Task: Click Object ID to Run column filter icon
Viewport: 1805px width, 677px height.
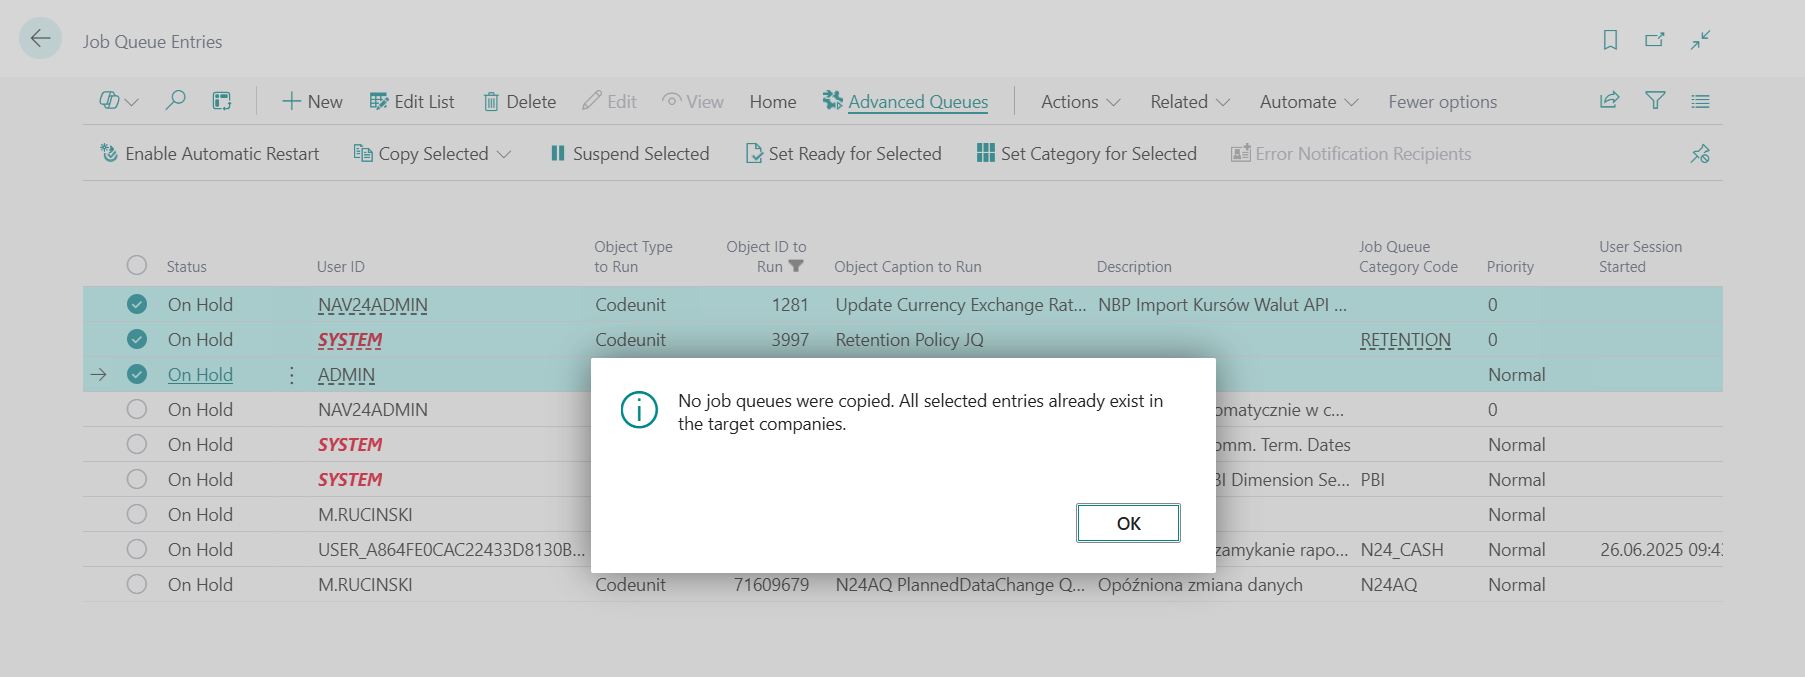Action: pyautogui.click(x=796, y=266)
